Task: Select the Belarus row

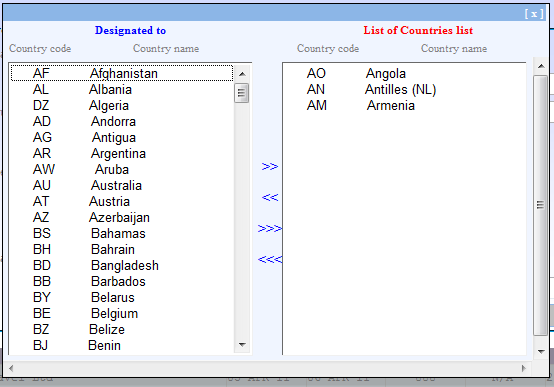Action: 122,297
